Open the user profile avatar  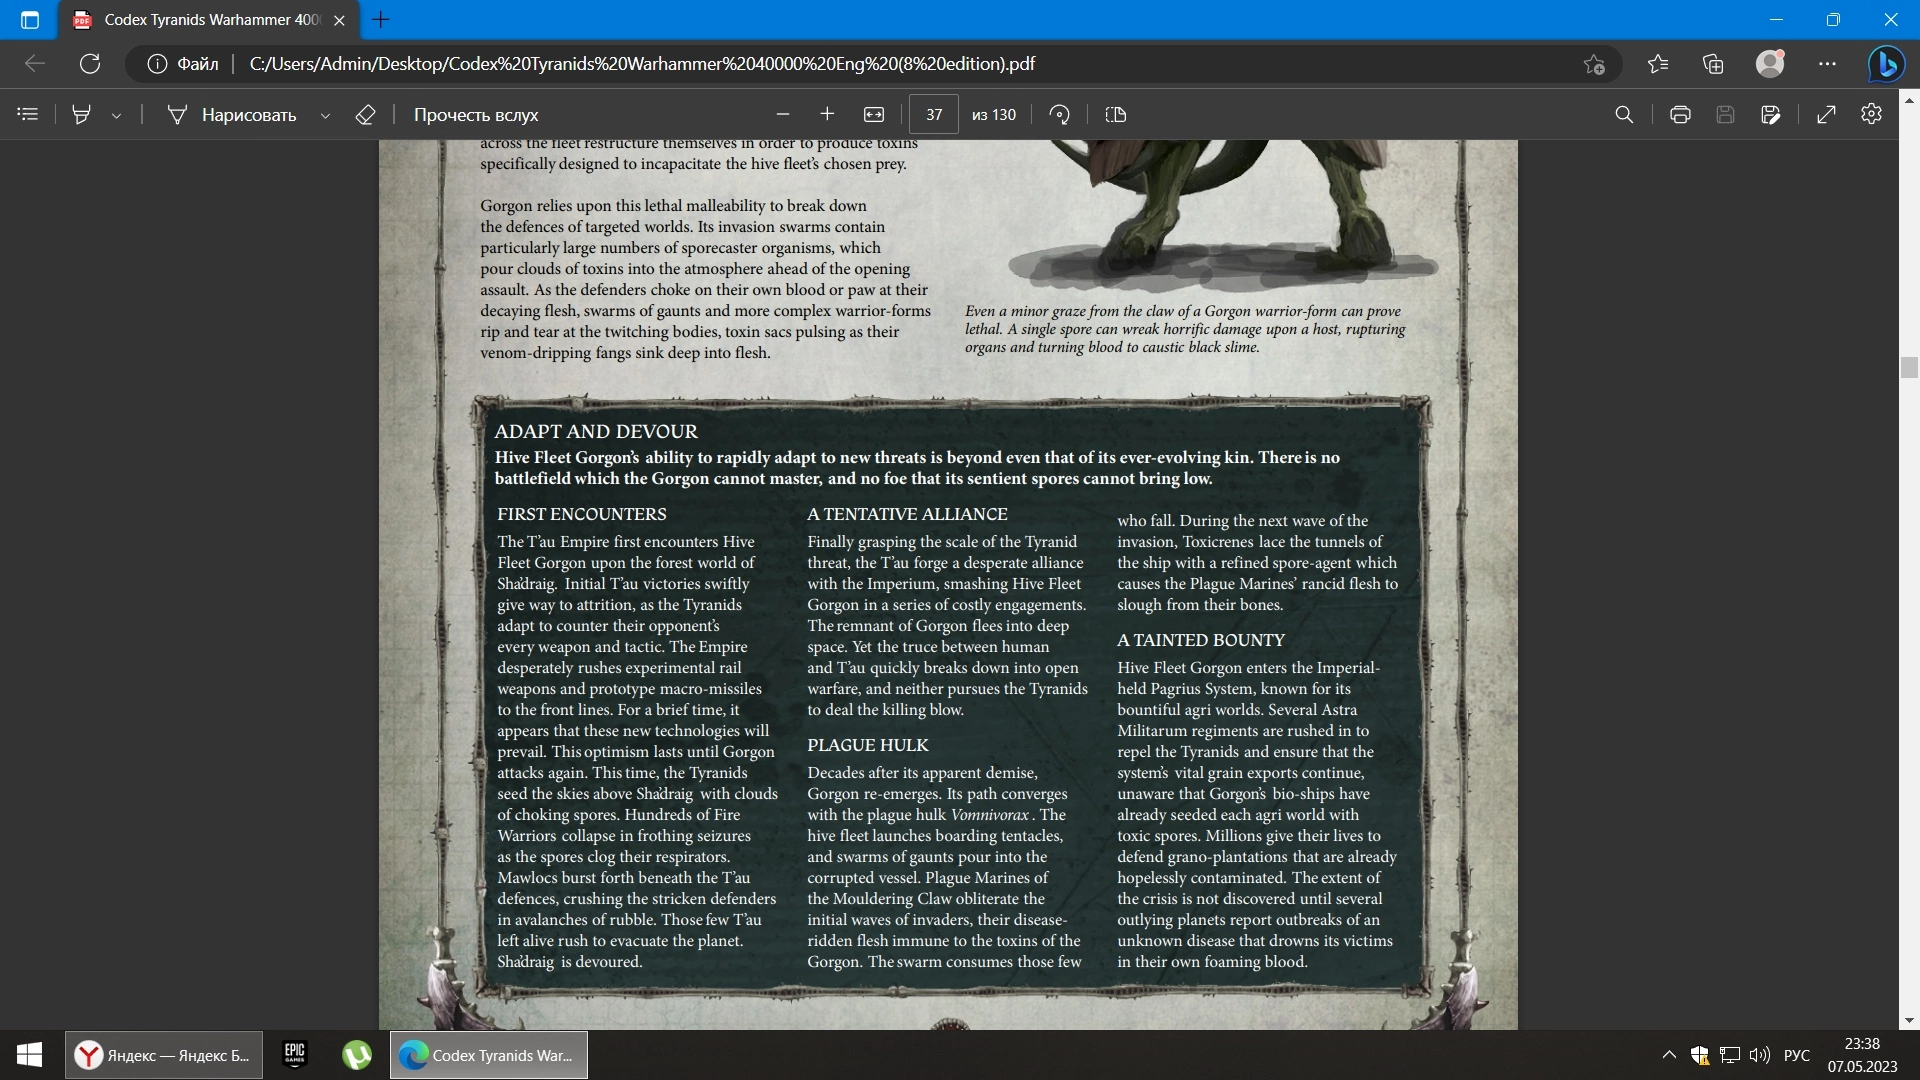pyautogui.click(x=1771, y=64)
